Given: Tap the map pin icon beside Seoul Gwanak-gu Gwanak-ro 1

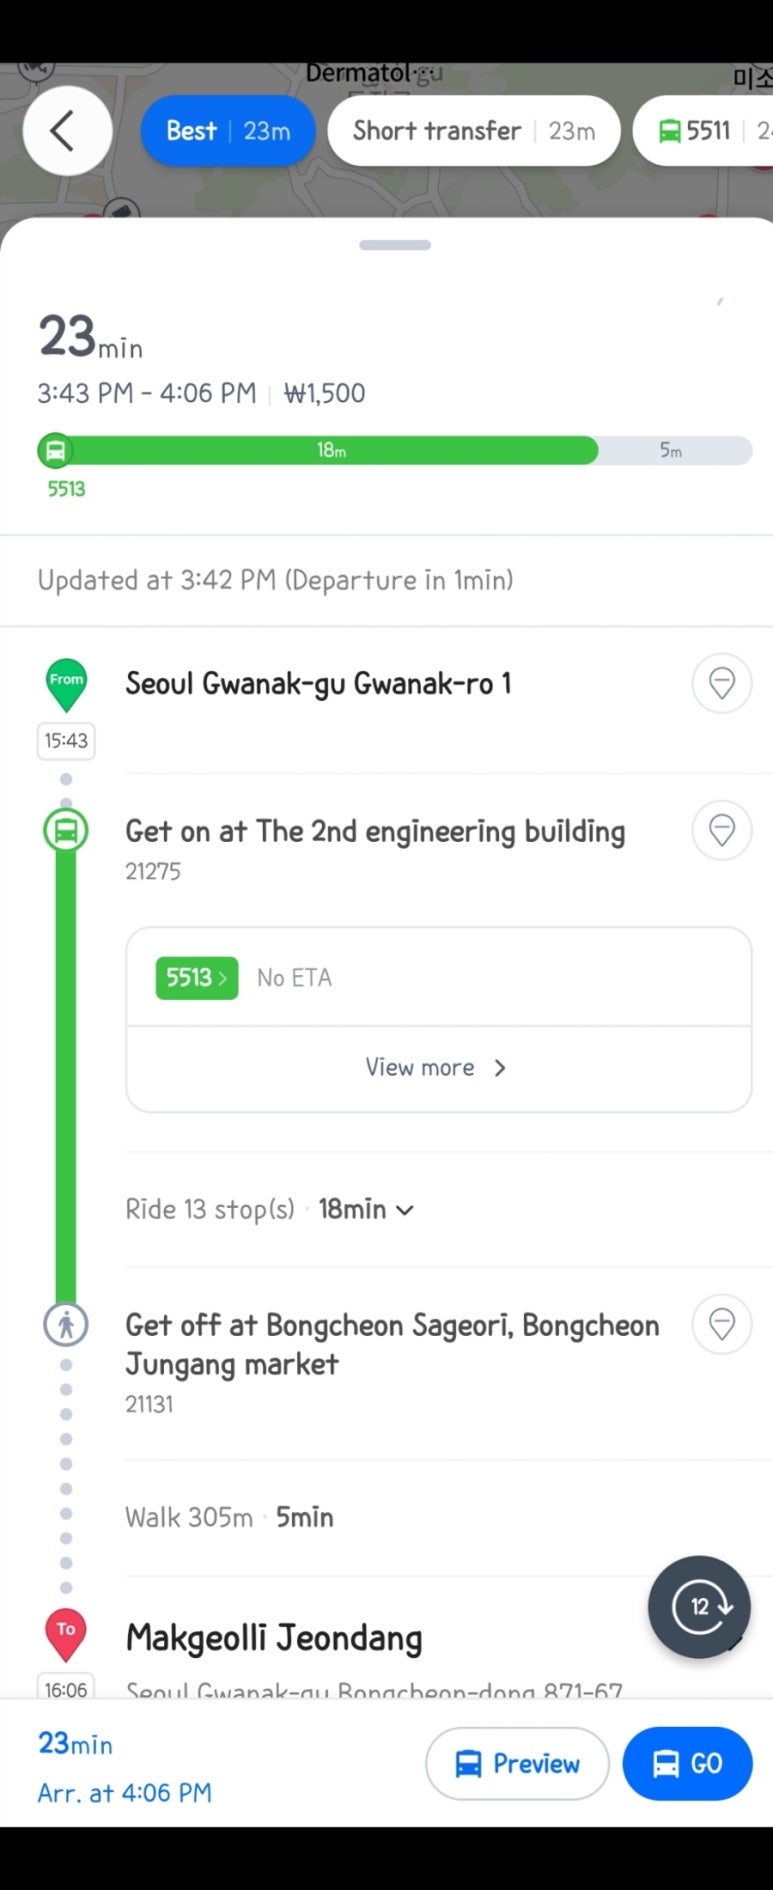Looking at the screenshot, I should [x=721, y=683].
